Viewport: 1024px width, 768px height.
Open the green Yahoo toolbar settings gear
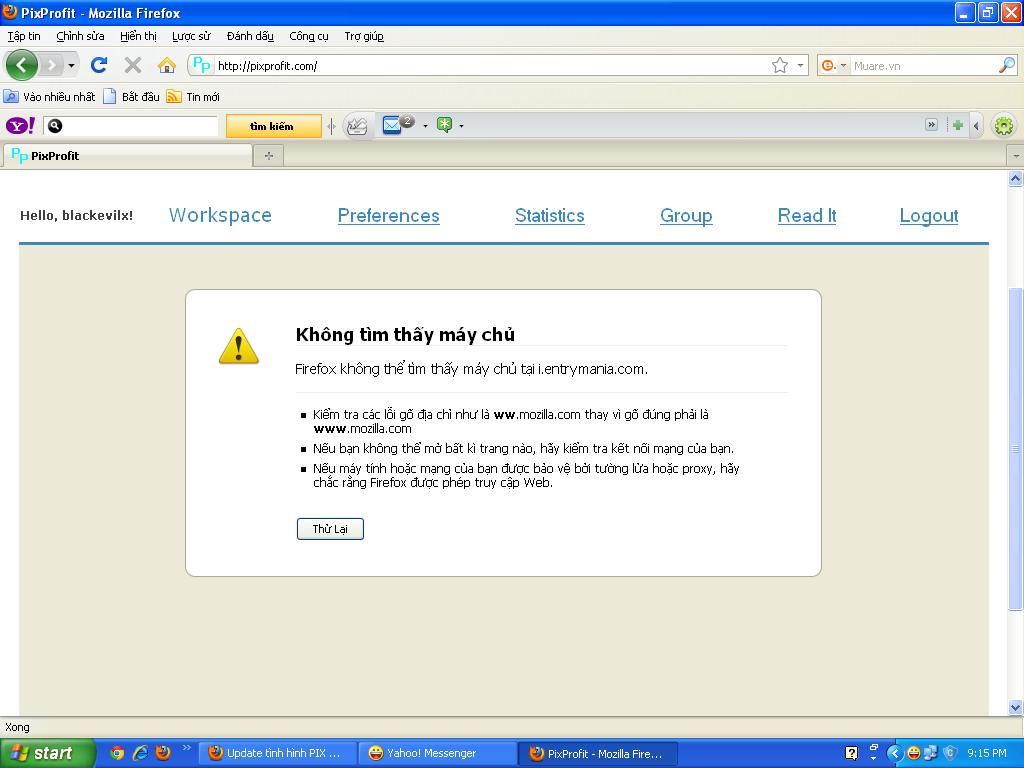coord(1003,125)
